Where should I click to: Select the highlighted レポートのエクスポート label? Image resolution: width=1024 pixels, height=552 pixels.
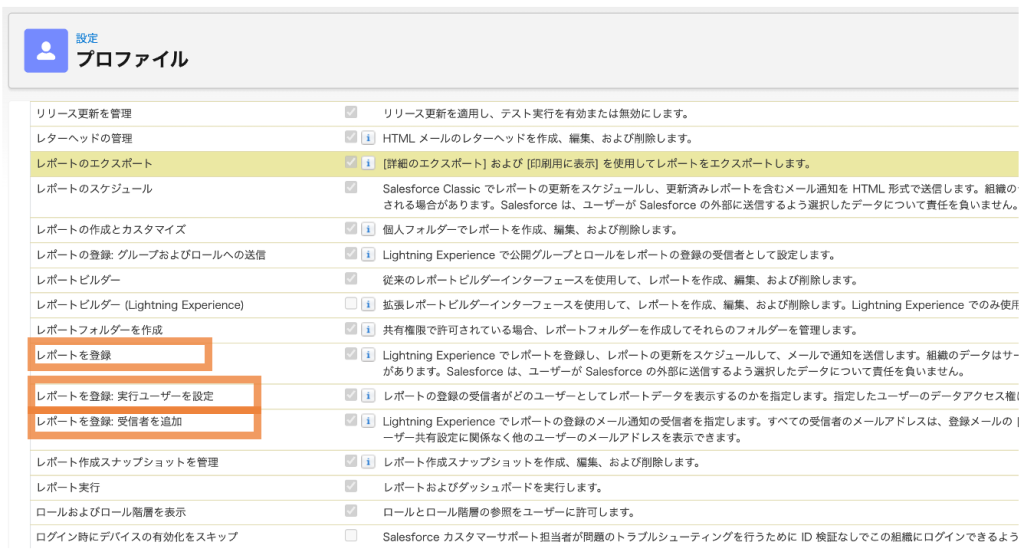(94, 163)
